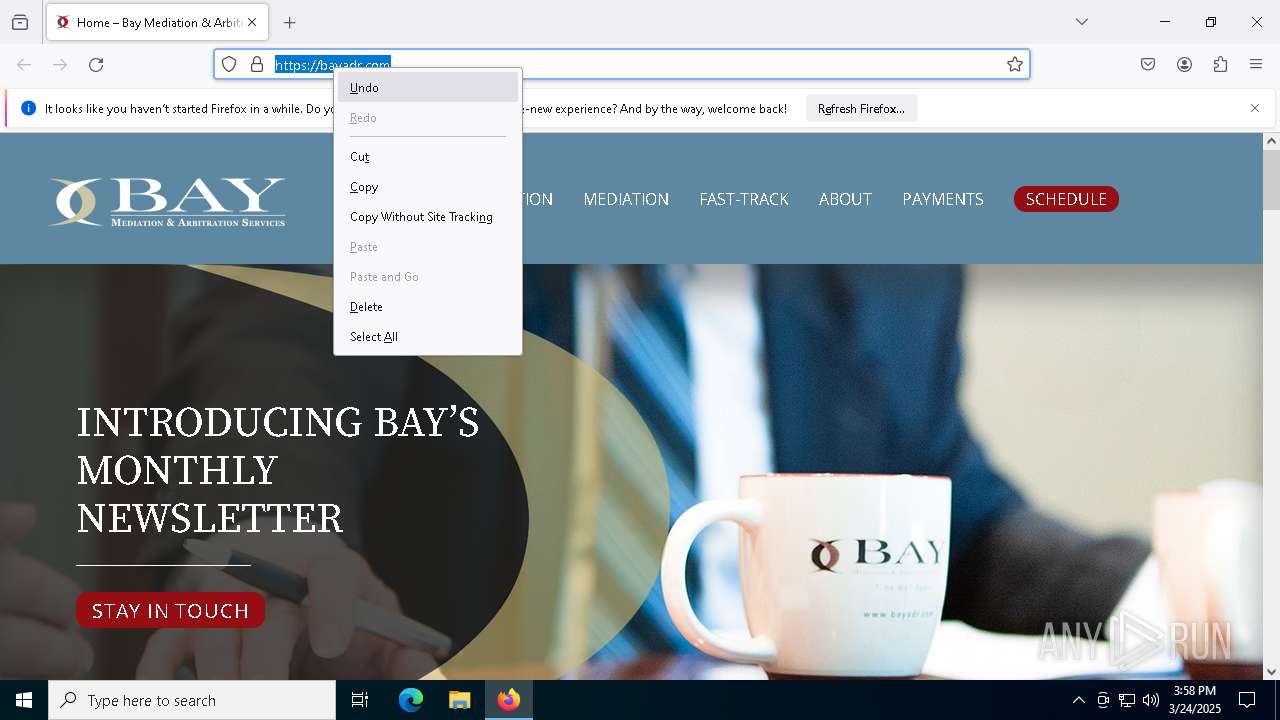The image size is (1280, 720).
Task: Click the Bay Mediation & Arbitration logo
Action: 168,202
